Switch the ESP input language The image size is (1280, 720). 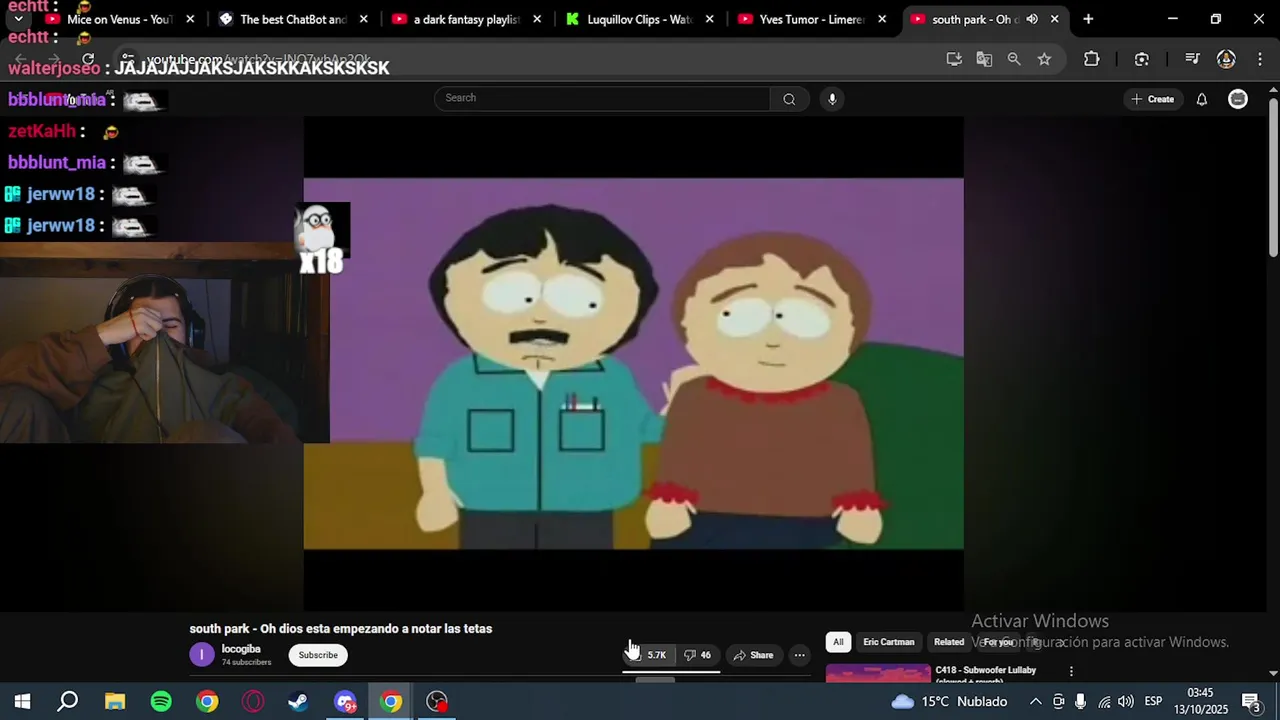pos(1153,702)
